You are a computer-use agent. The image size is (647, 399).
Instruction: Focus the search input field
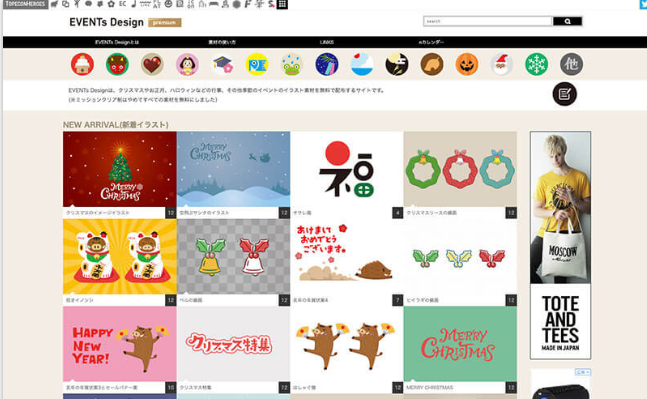[487, 21]
